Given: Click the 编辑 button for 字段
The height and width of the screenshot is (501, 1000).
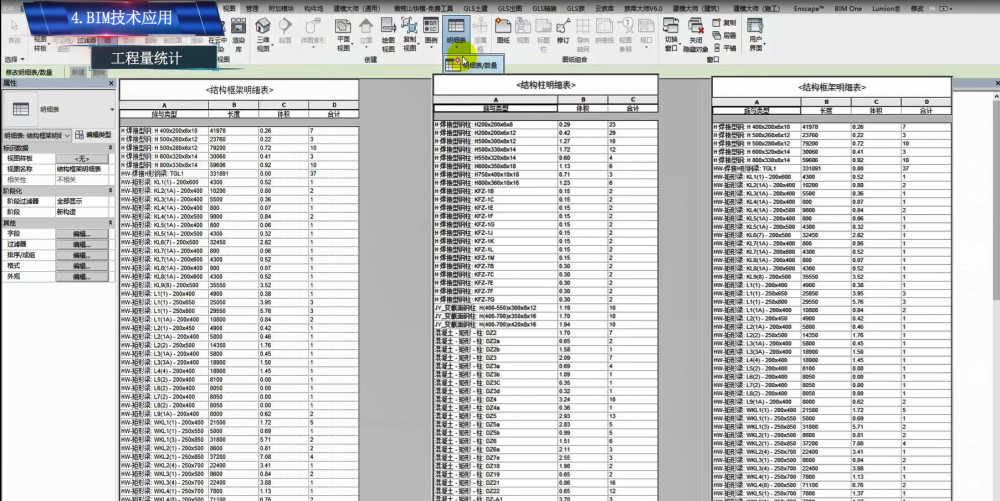Looking at the screenshot, I should [x=82, y=232].
